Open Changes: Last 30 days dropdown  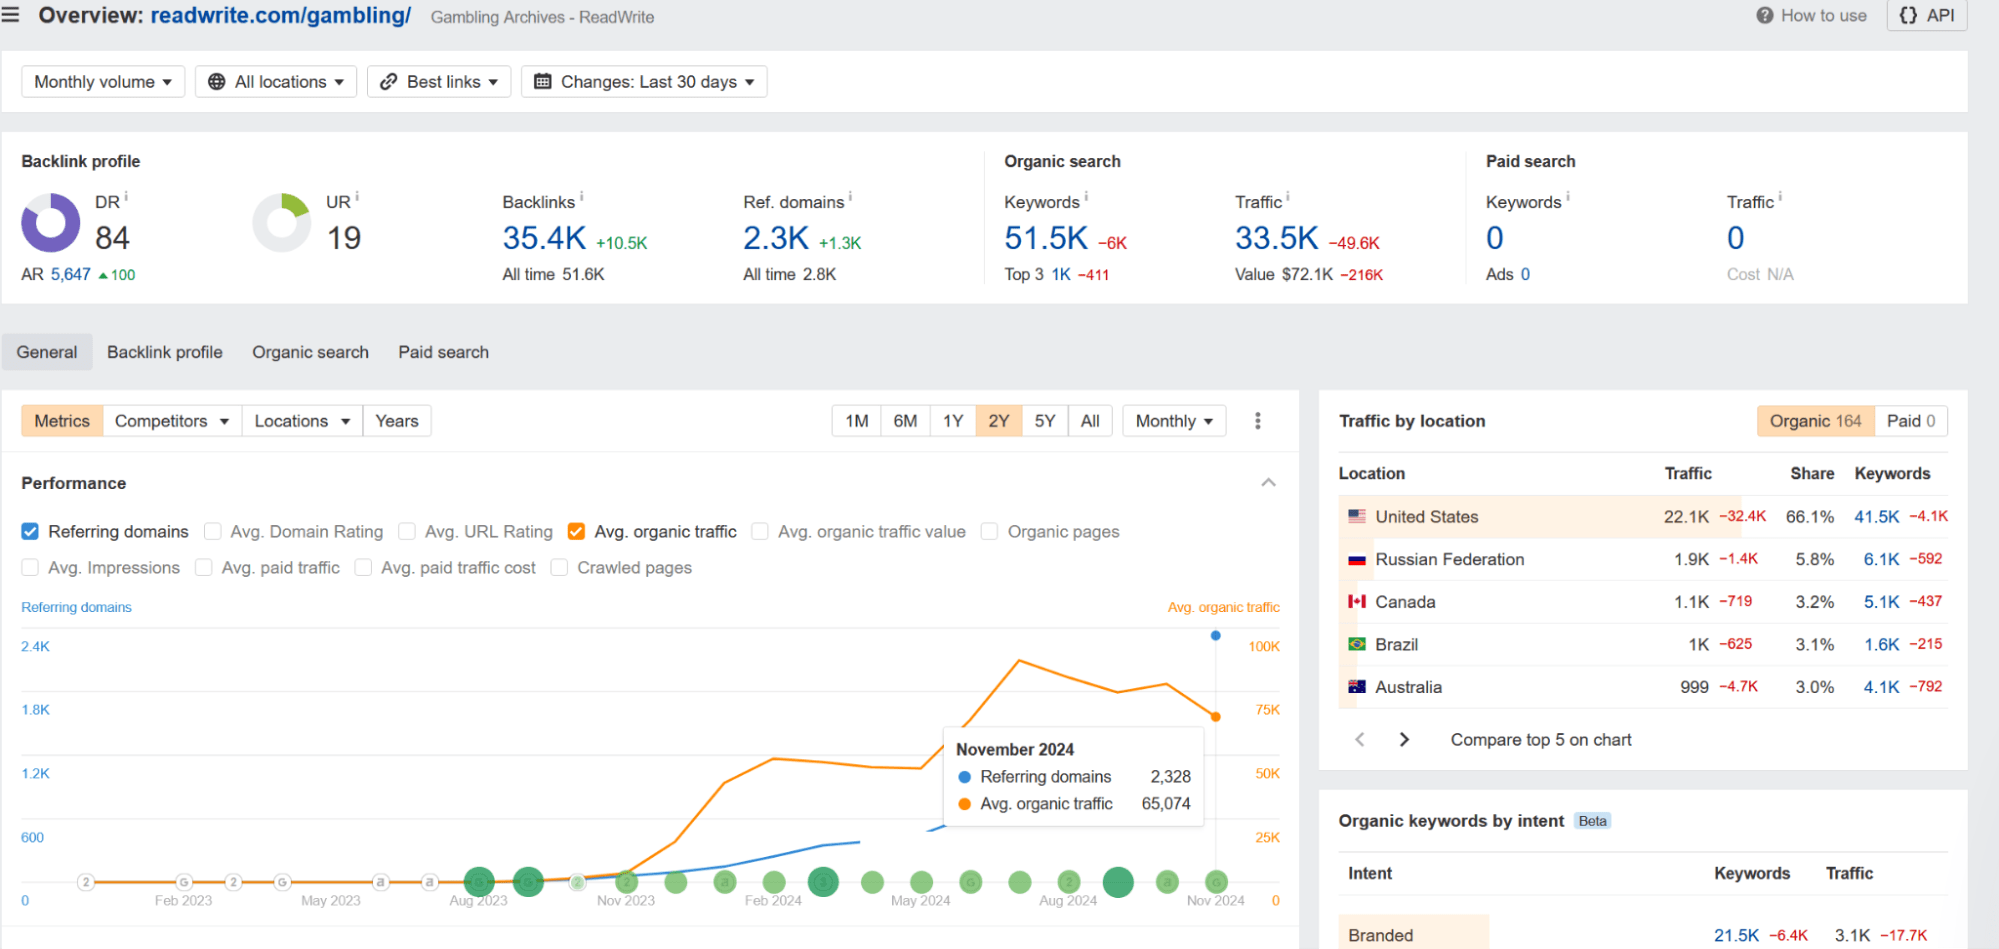point(644,82)
